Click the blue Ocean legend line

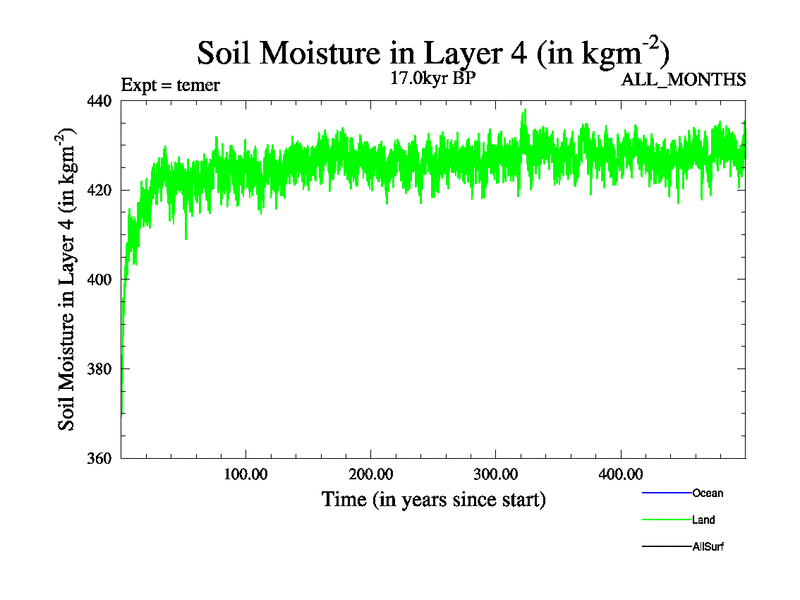[665, 493]
